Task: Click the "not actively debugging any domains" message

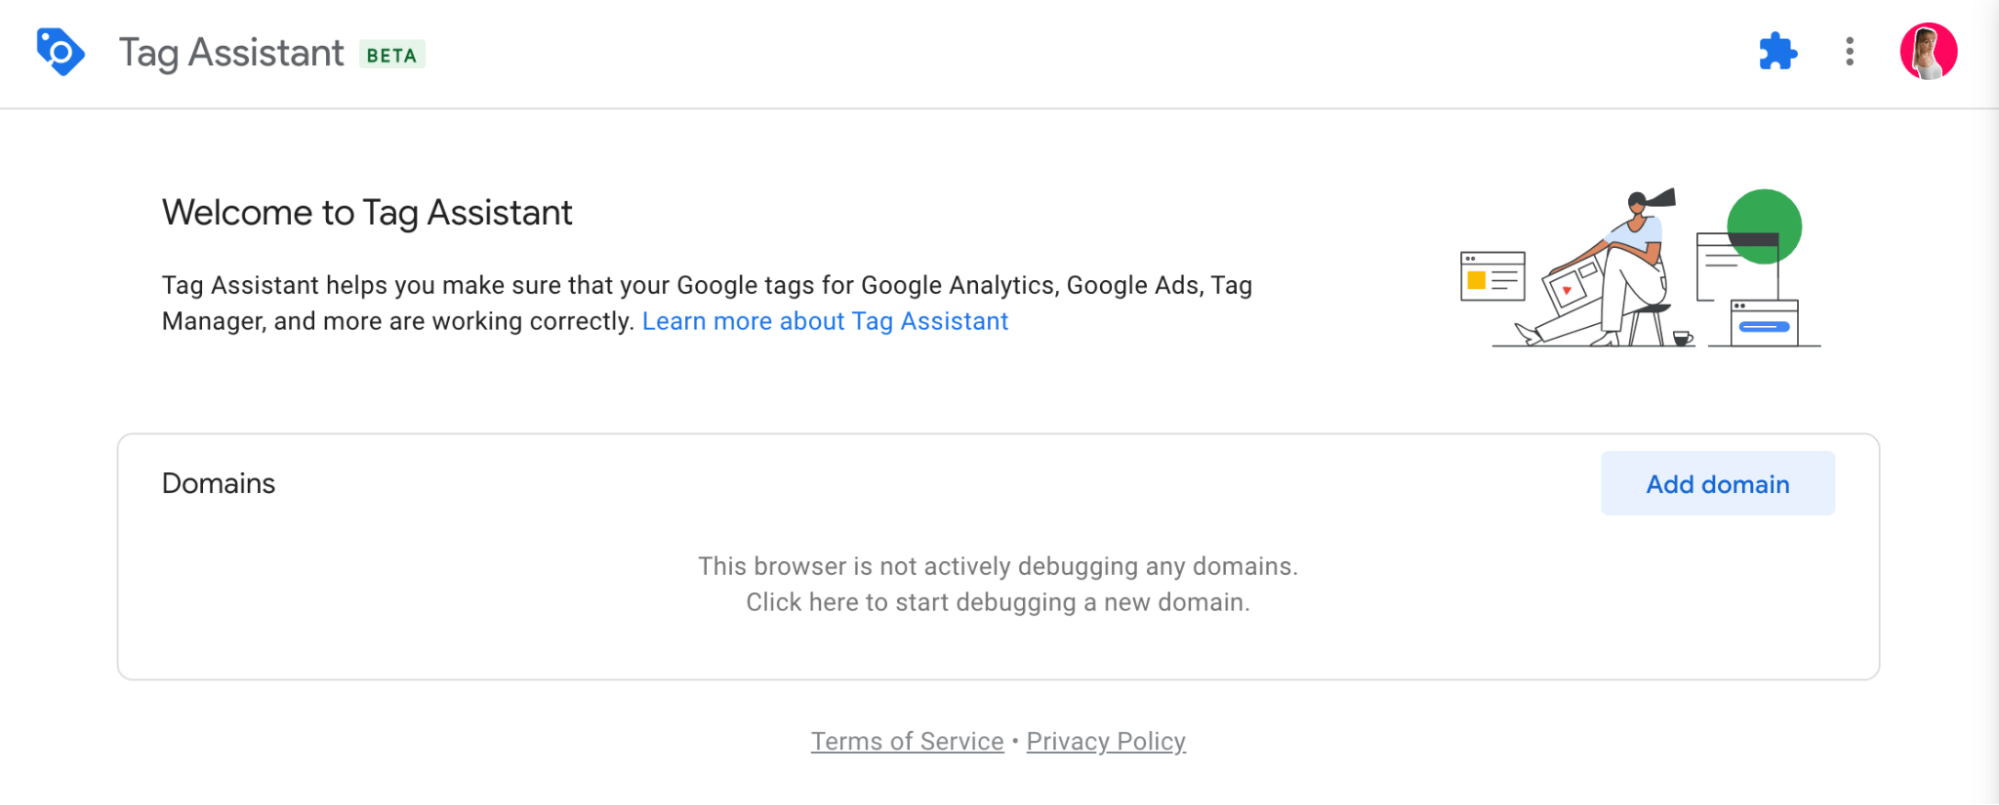Action: 998,566
